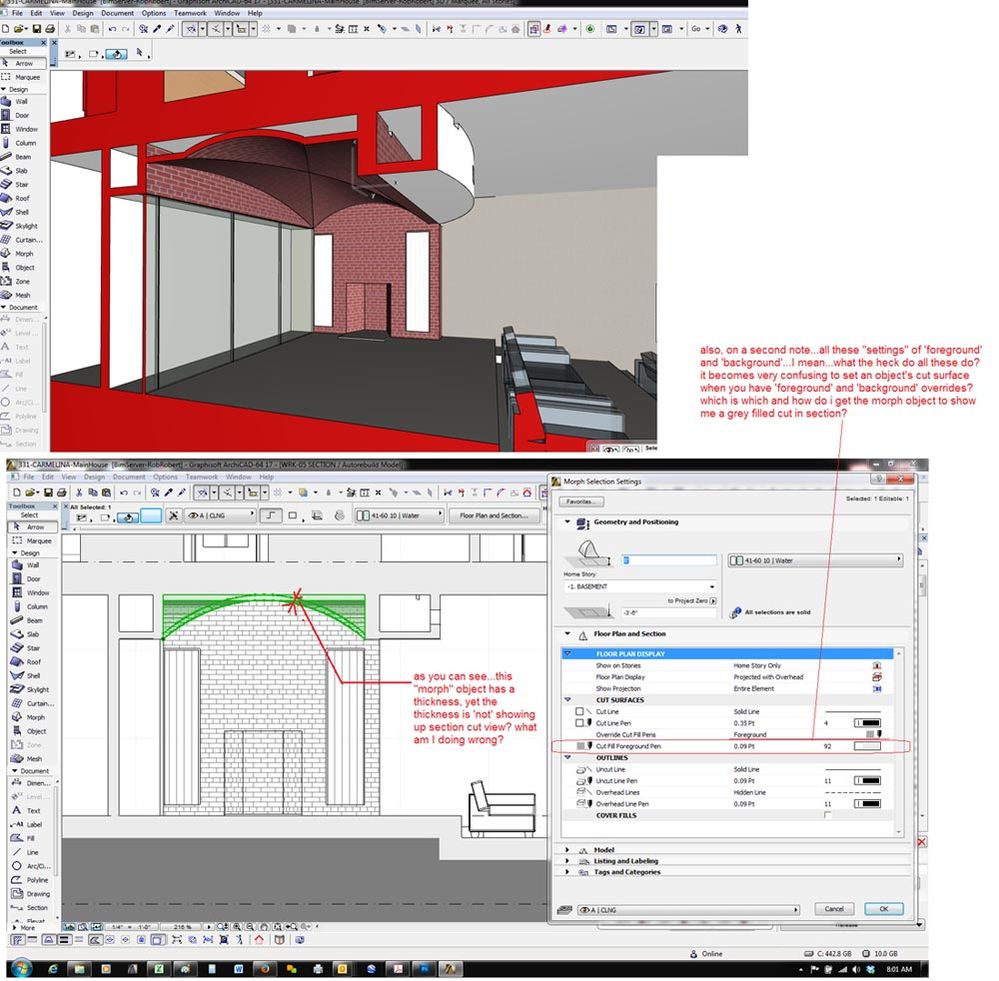The image size is (999, 981).
Task: Activate the Section tool in bottom window toolbox
Action: click(x=34, y=908)
